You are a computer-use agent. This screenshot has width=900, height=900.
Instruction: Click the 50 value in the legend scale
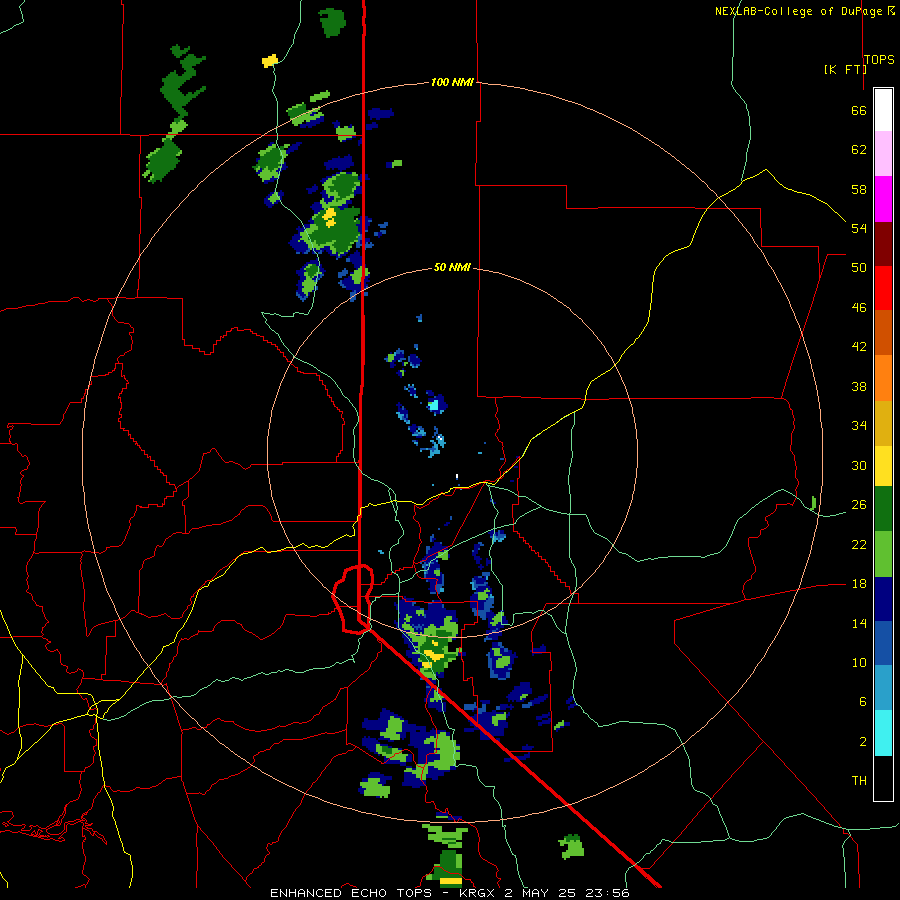tap(859, 268)
